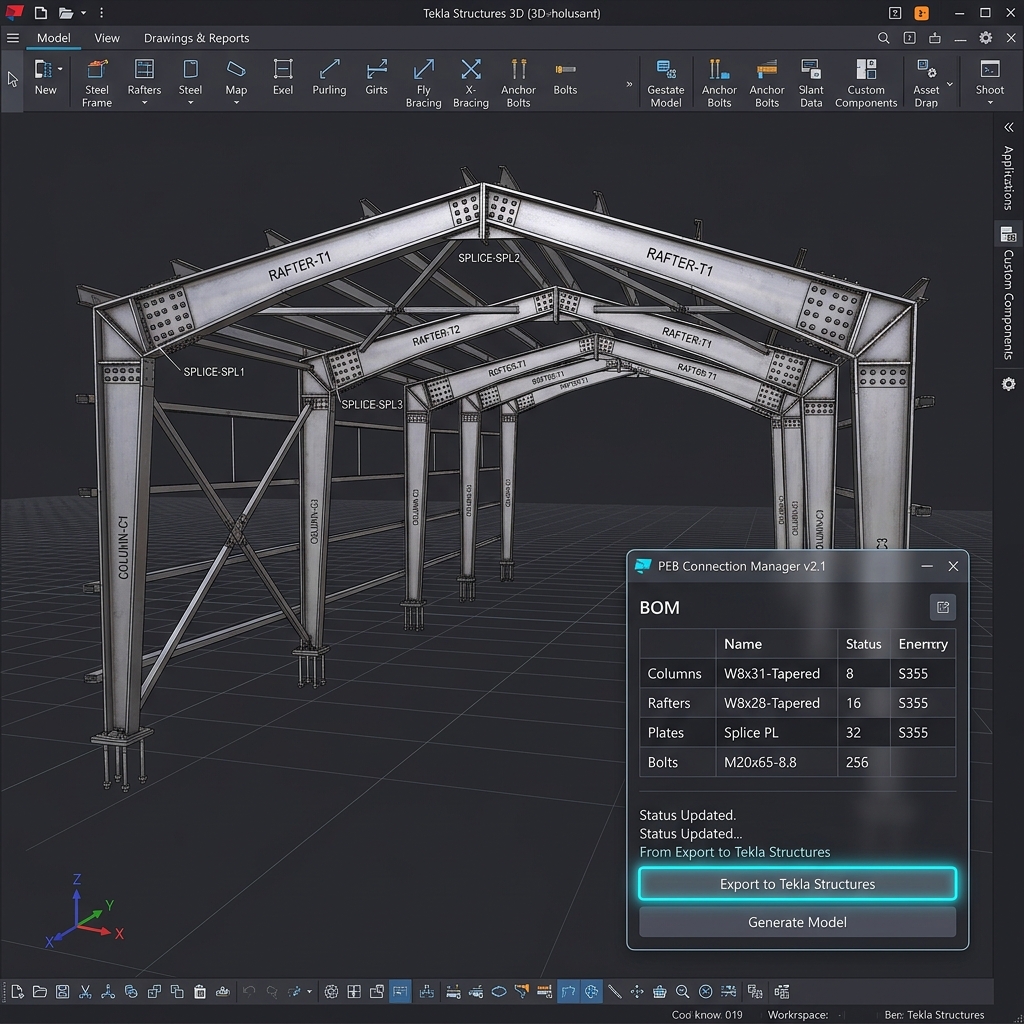Open Custom Components from the ribbon

(866, 82)
